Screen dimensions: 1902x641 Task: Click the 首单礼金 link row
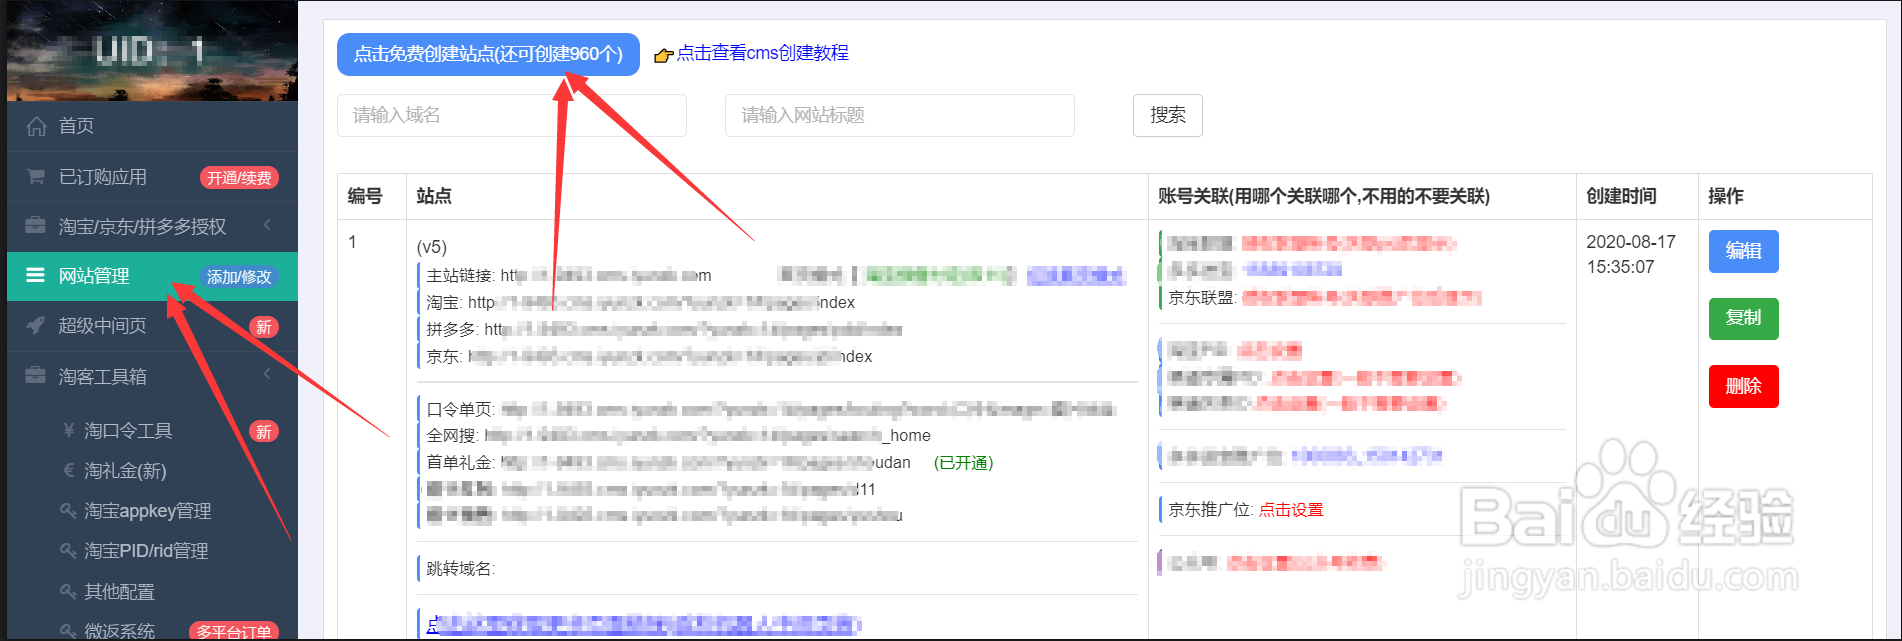pos(668,462)
